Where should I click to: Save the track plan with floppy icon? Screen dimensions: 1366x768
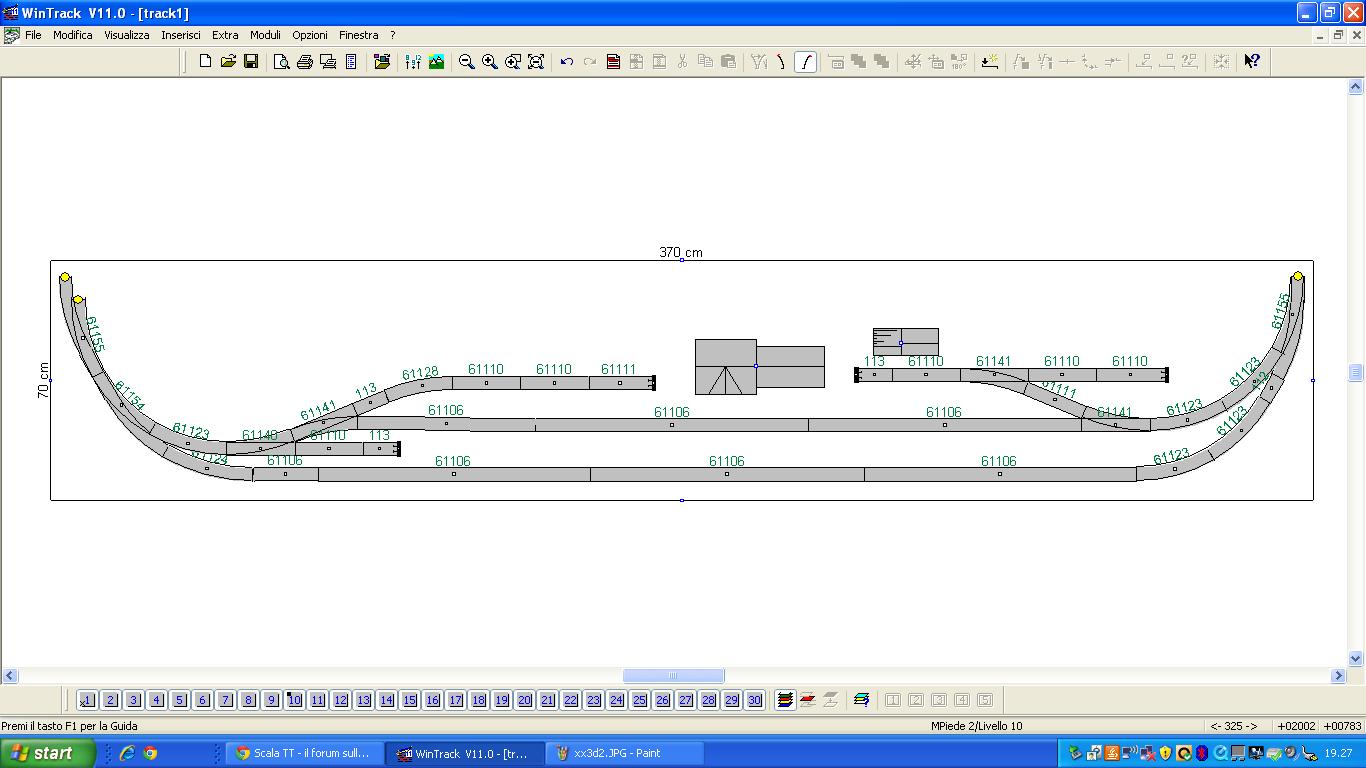[x=251, y=61]
